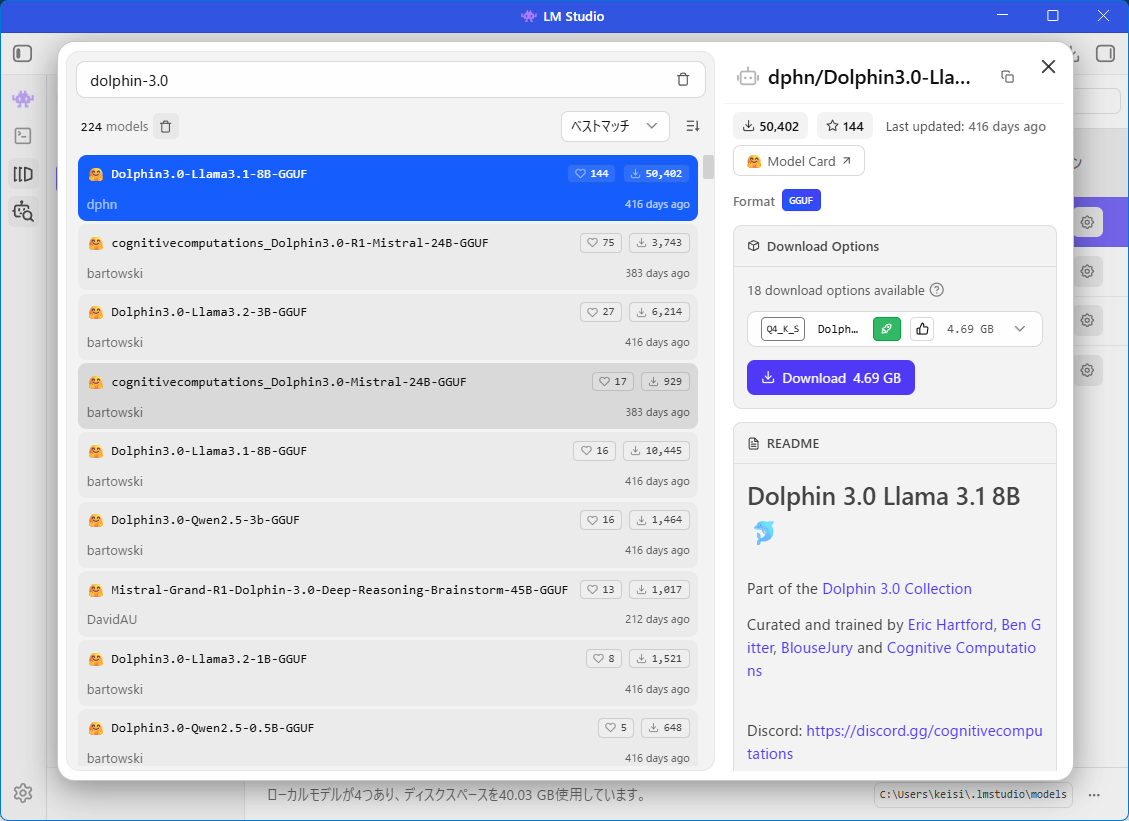Open the ベストマッチ sort dropdown
This screenshot has width=1129, height=821.
(x=615, y=126)
